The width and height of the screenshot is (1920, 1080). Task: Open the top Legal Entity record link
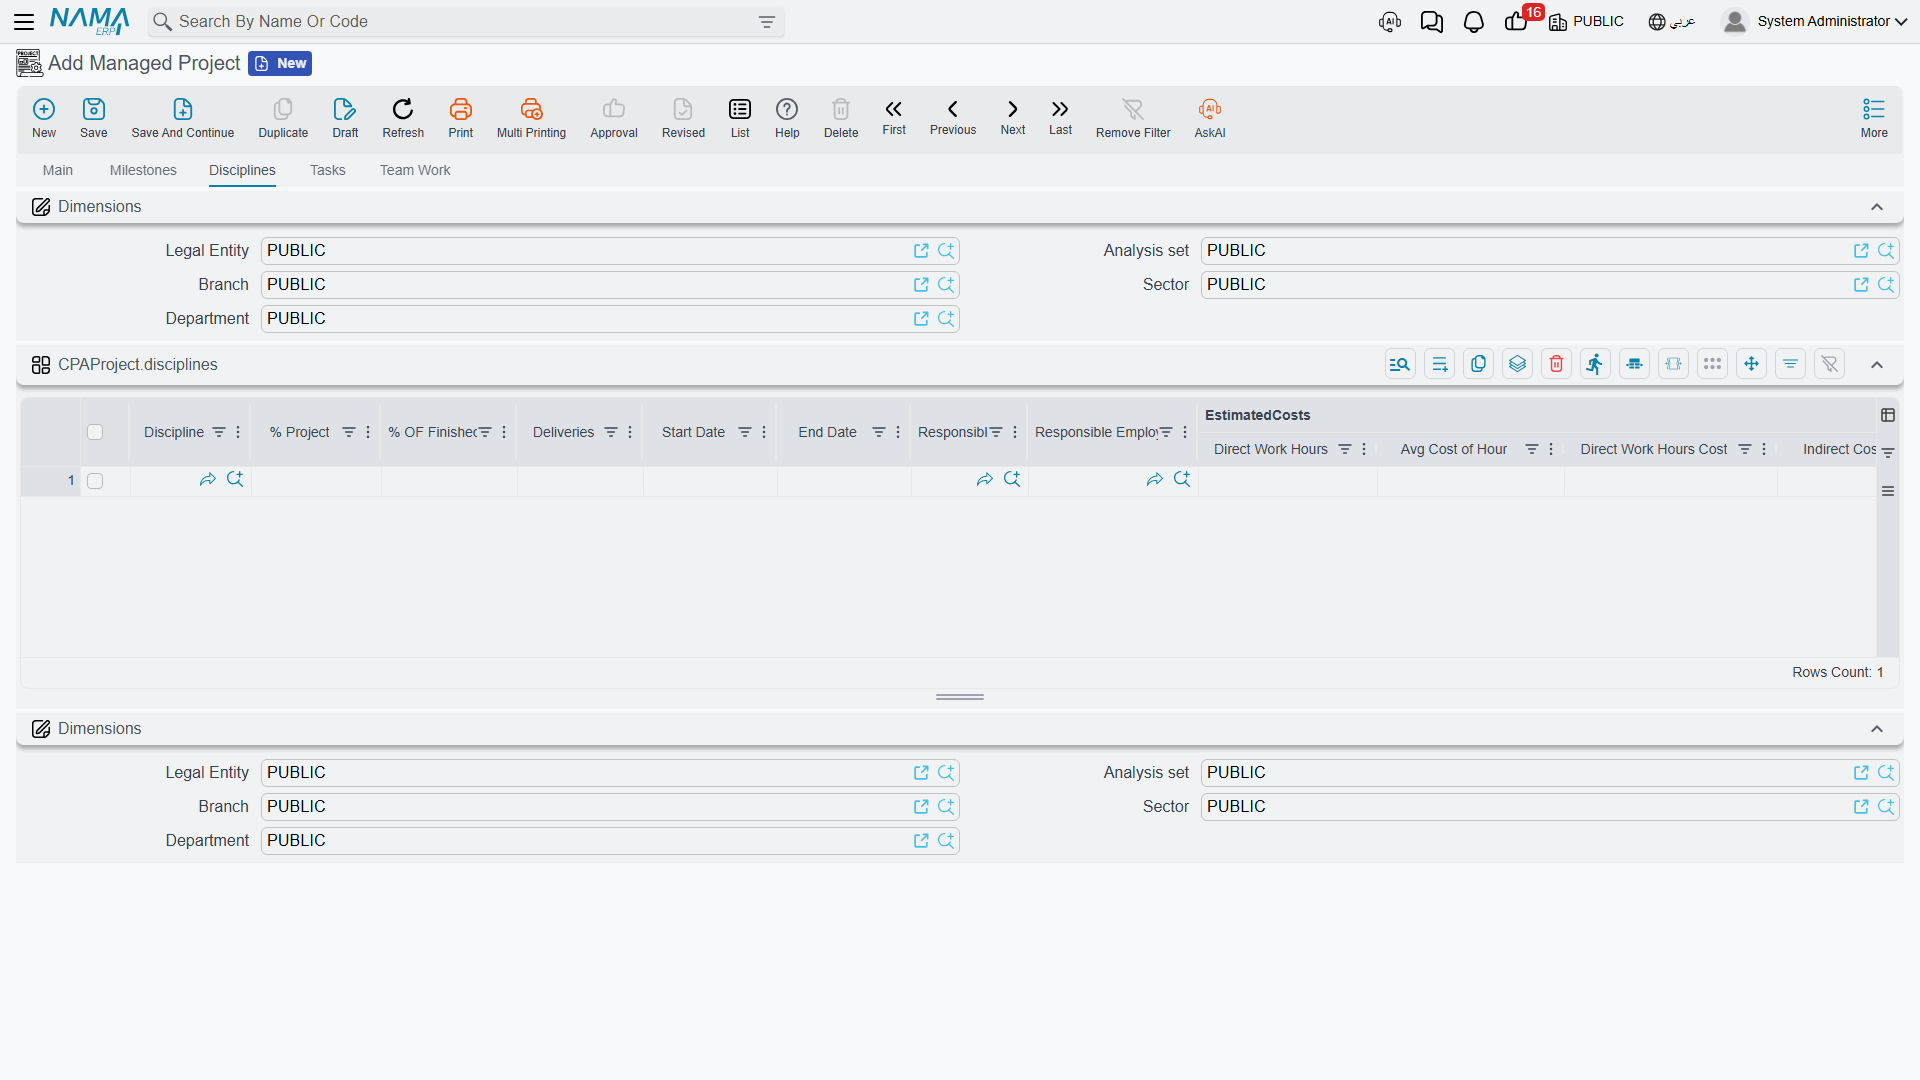pos(921,251)
